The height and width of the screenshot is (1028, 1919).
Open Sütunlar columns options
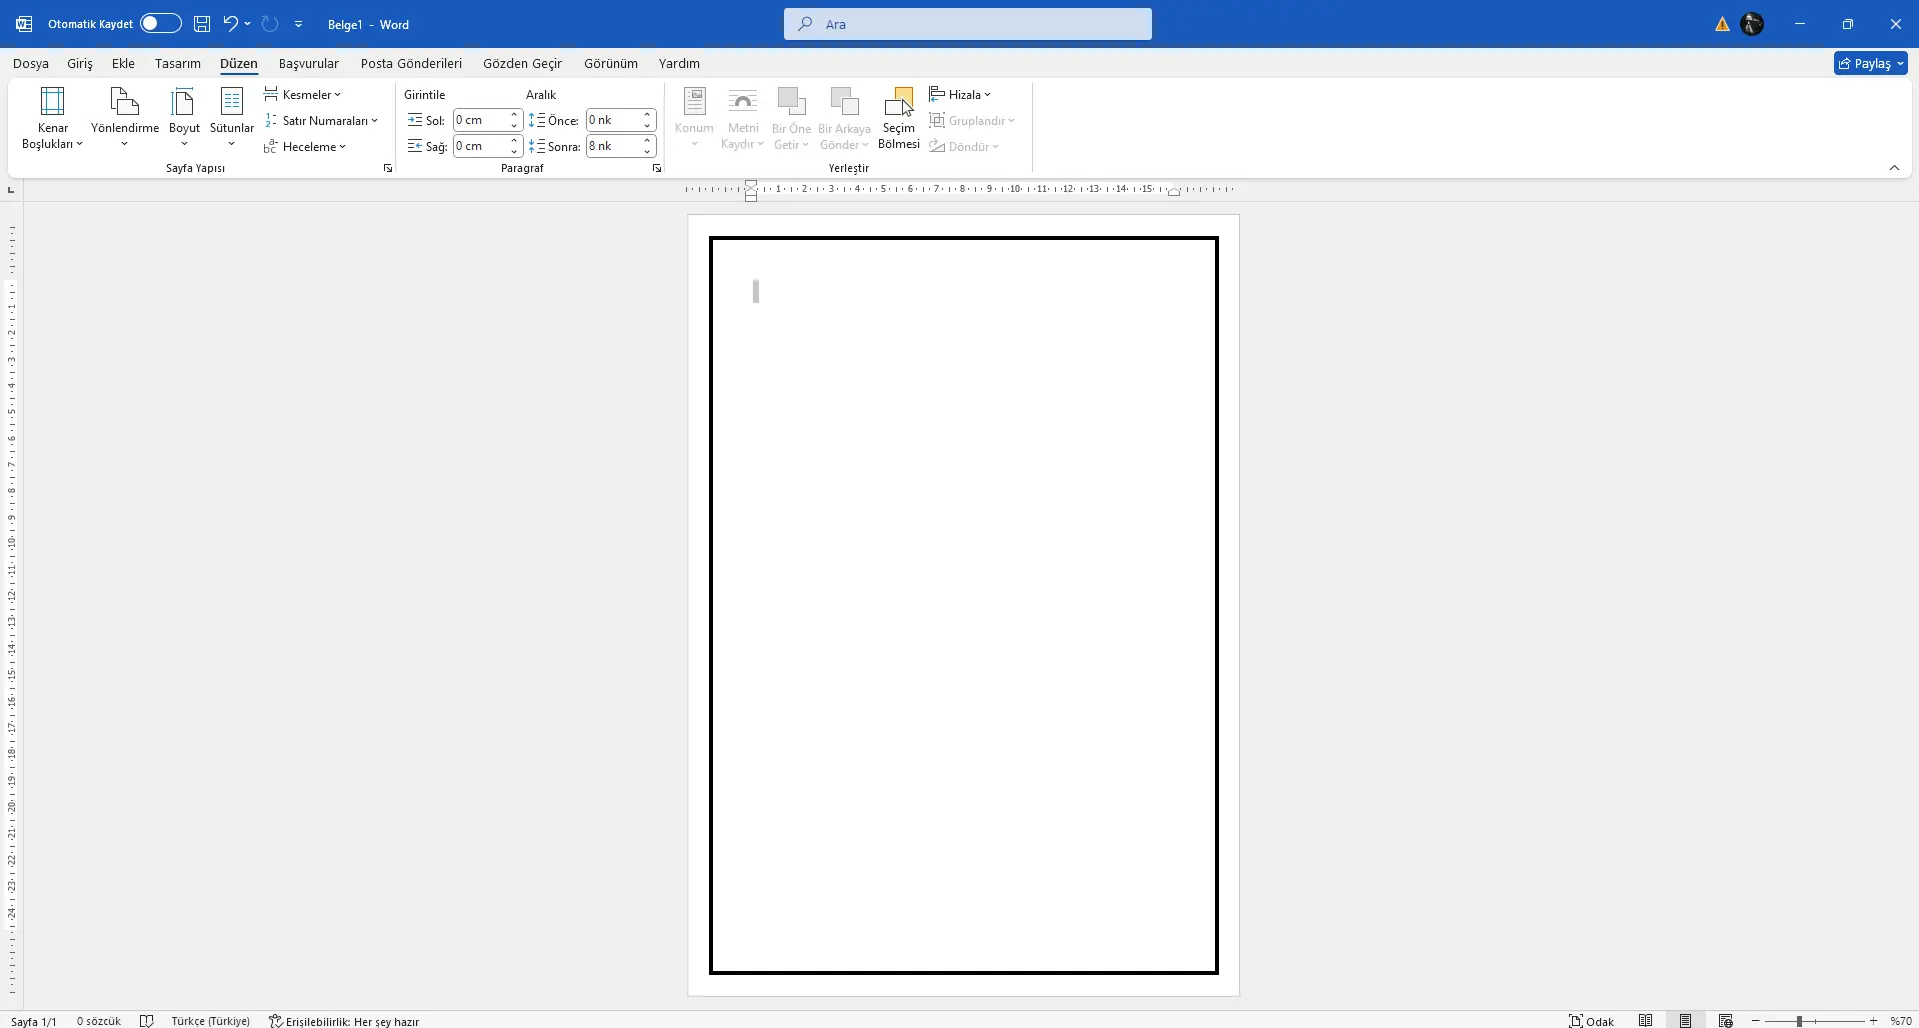[x=232, y=118]
